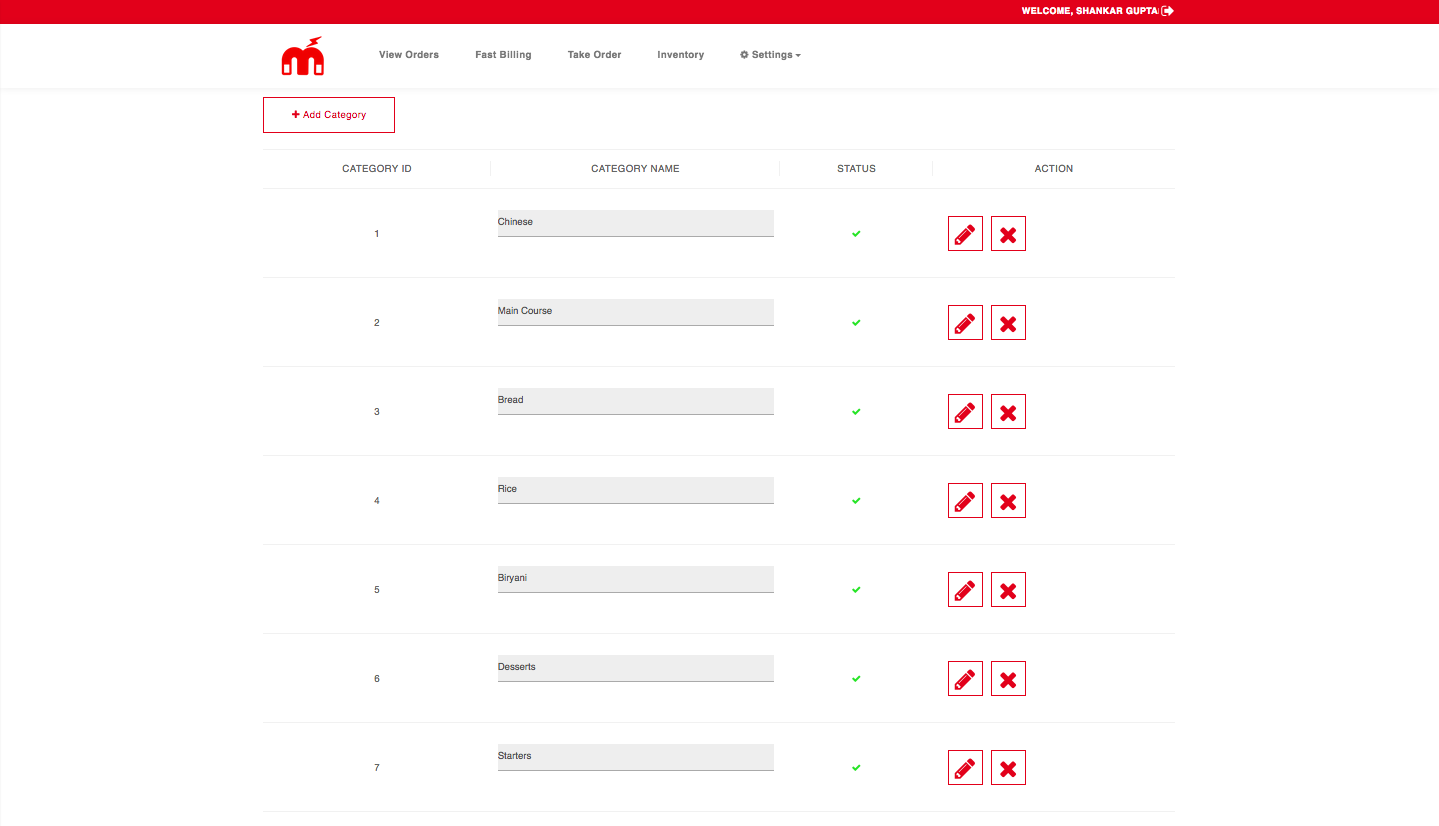Delete the Desserts category
This screenshot has height=826, width=1439.
[x=1008, y=679]
